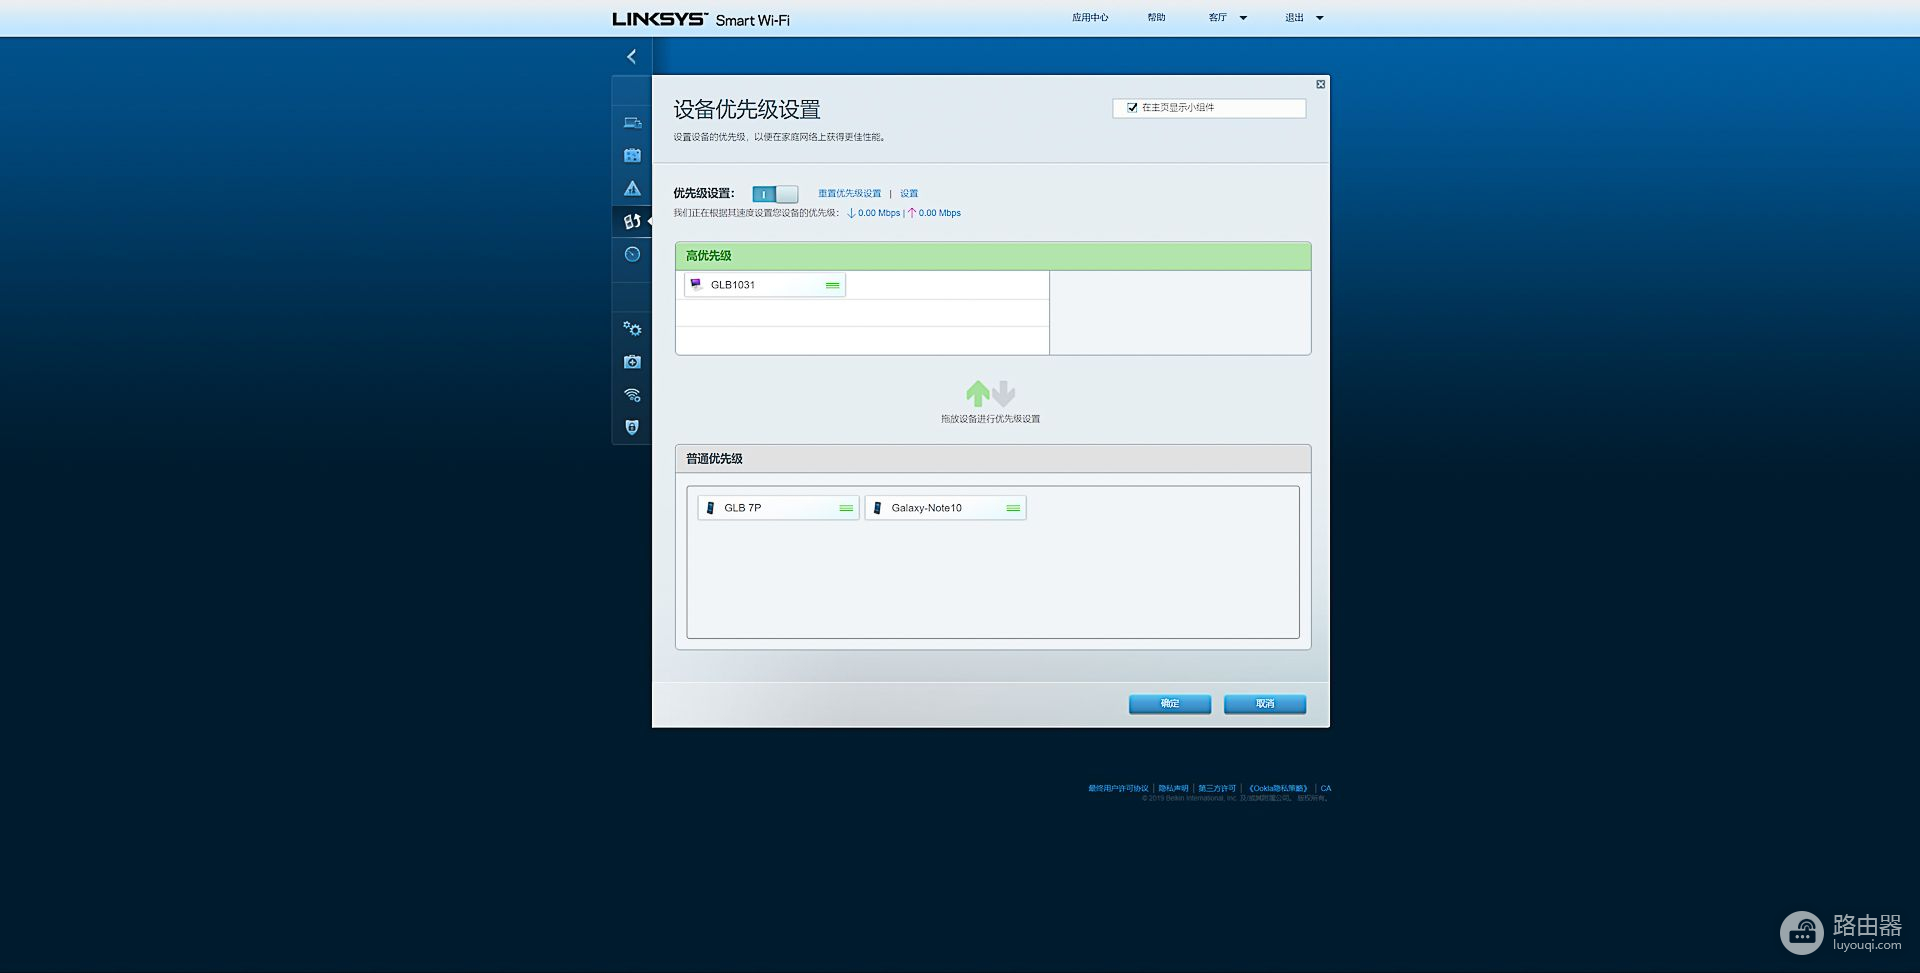The image size is (1920, 973).
Task: Click the 重置优先级设置 link
Action: pyautogui.click(x=849, y=194)
